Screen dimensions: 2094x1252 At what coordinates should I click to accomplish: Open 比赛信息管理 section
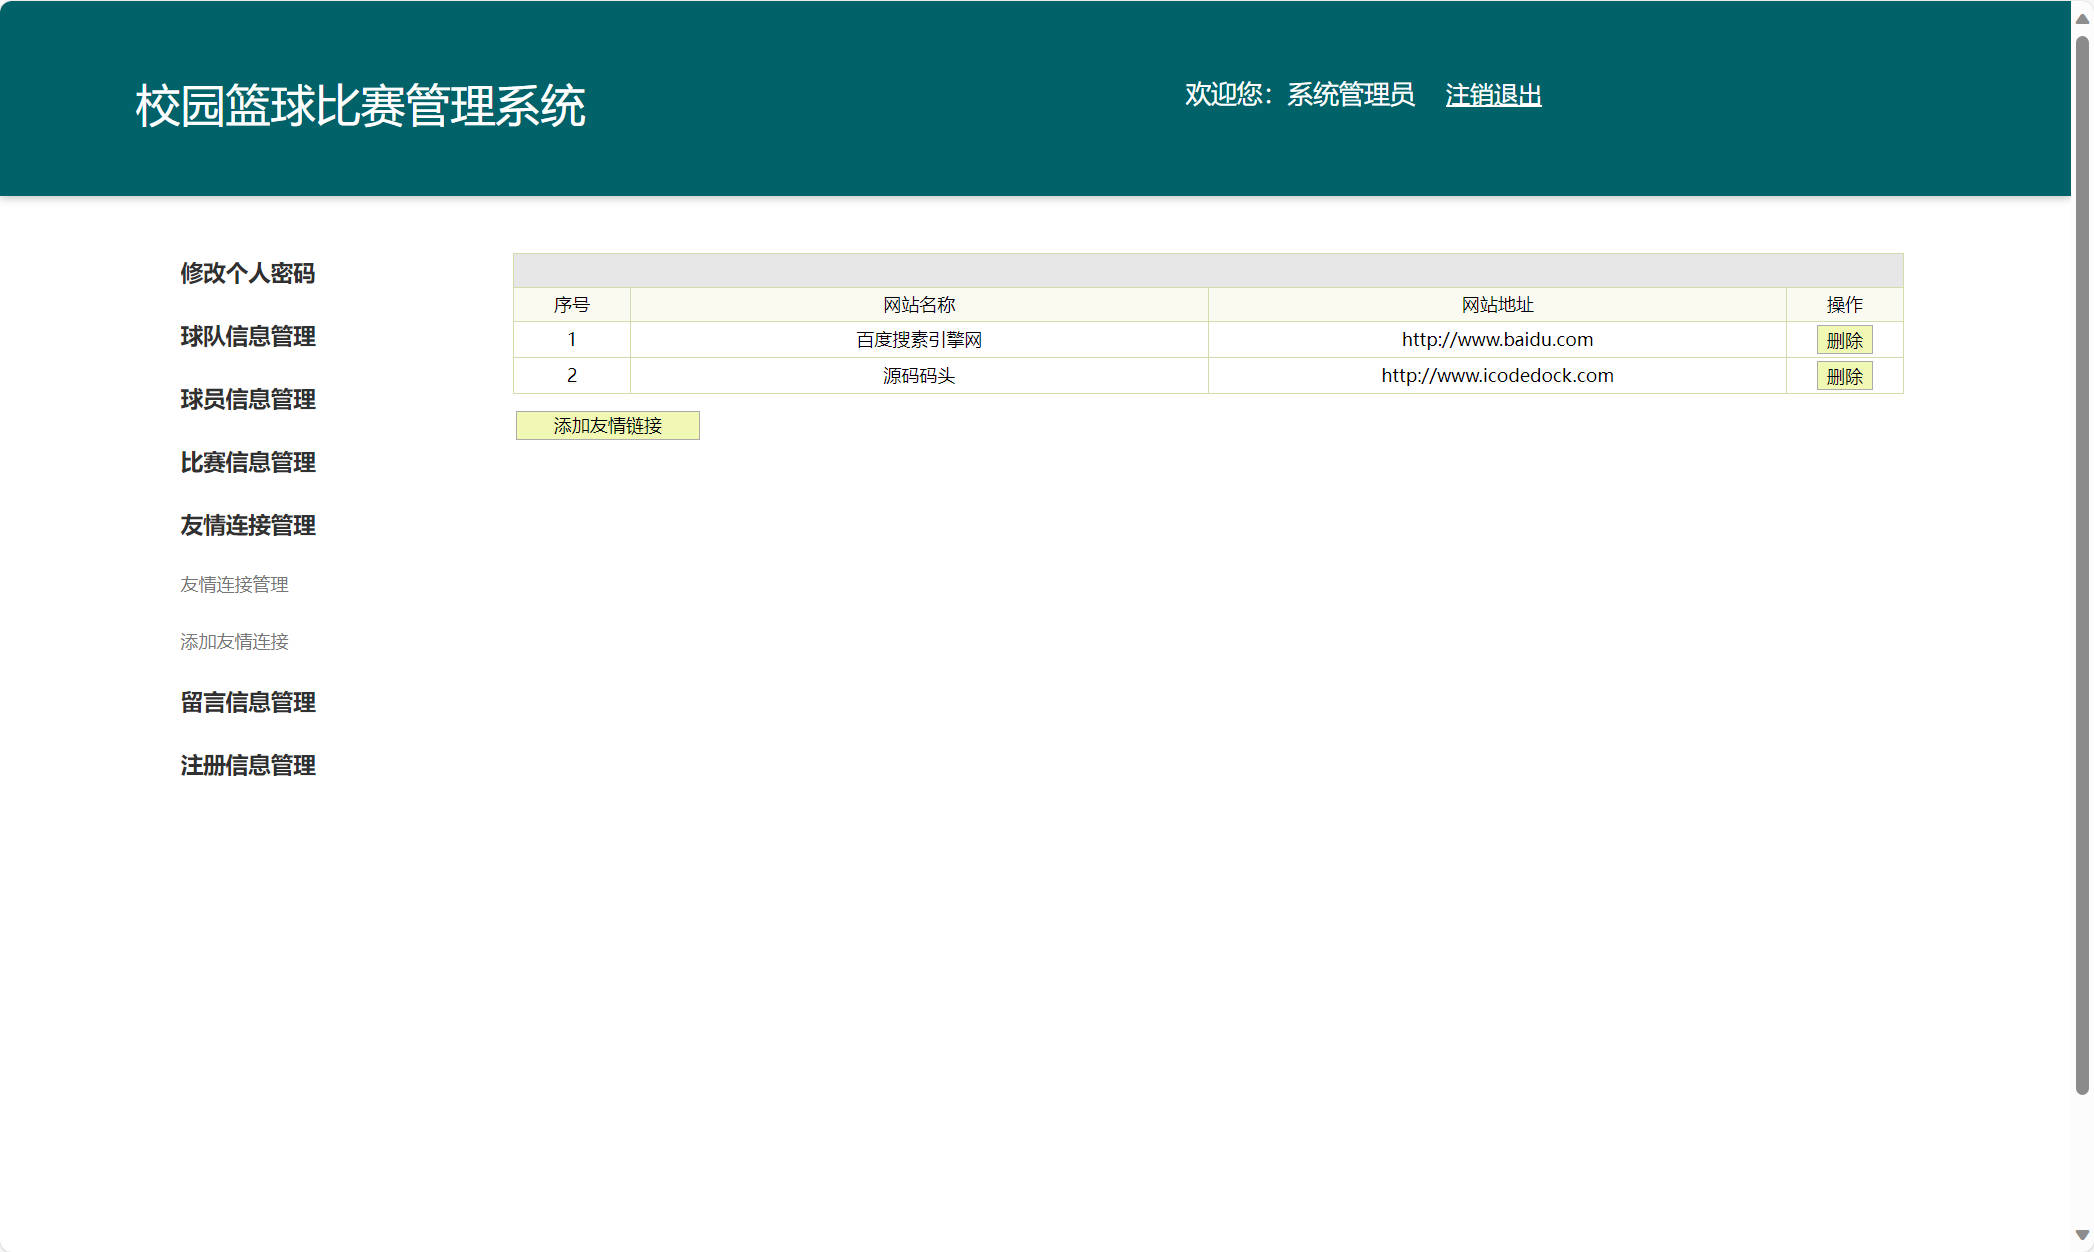click(x=247, y=463)
